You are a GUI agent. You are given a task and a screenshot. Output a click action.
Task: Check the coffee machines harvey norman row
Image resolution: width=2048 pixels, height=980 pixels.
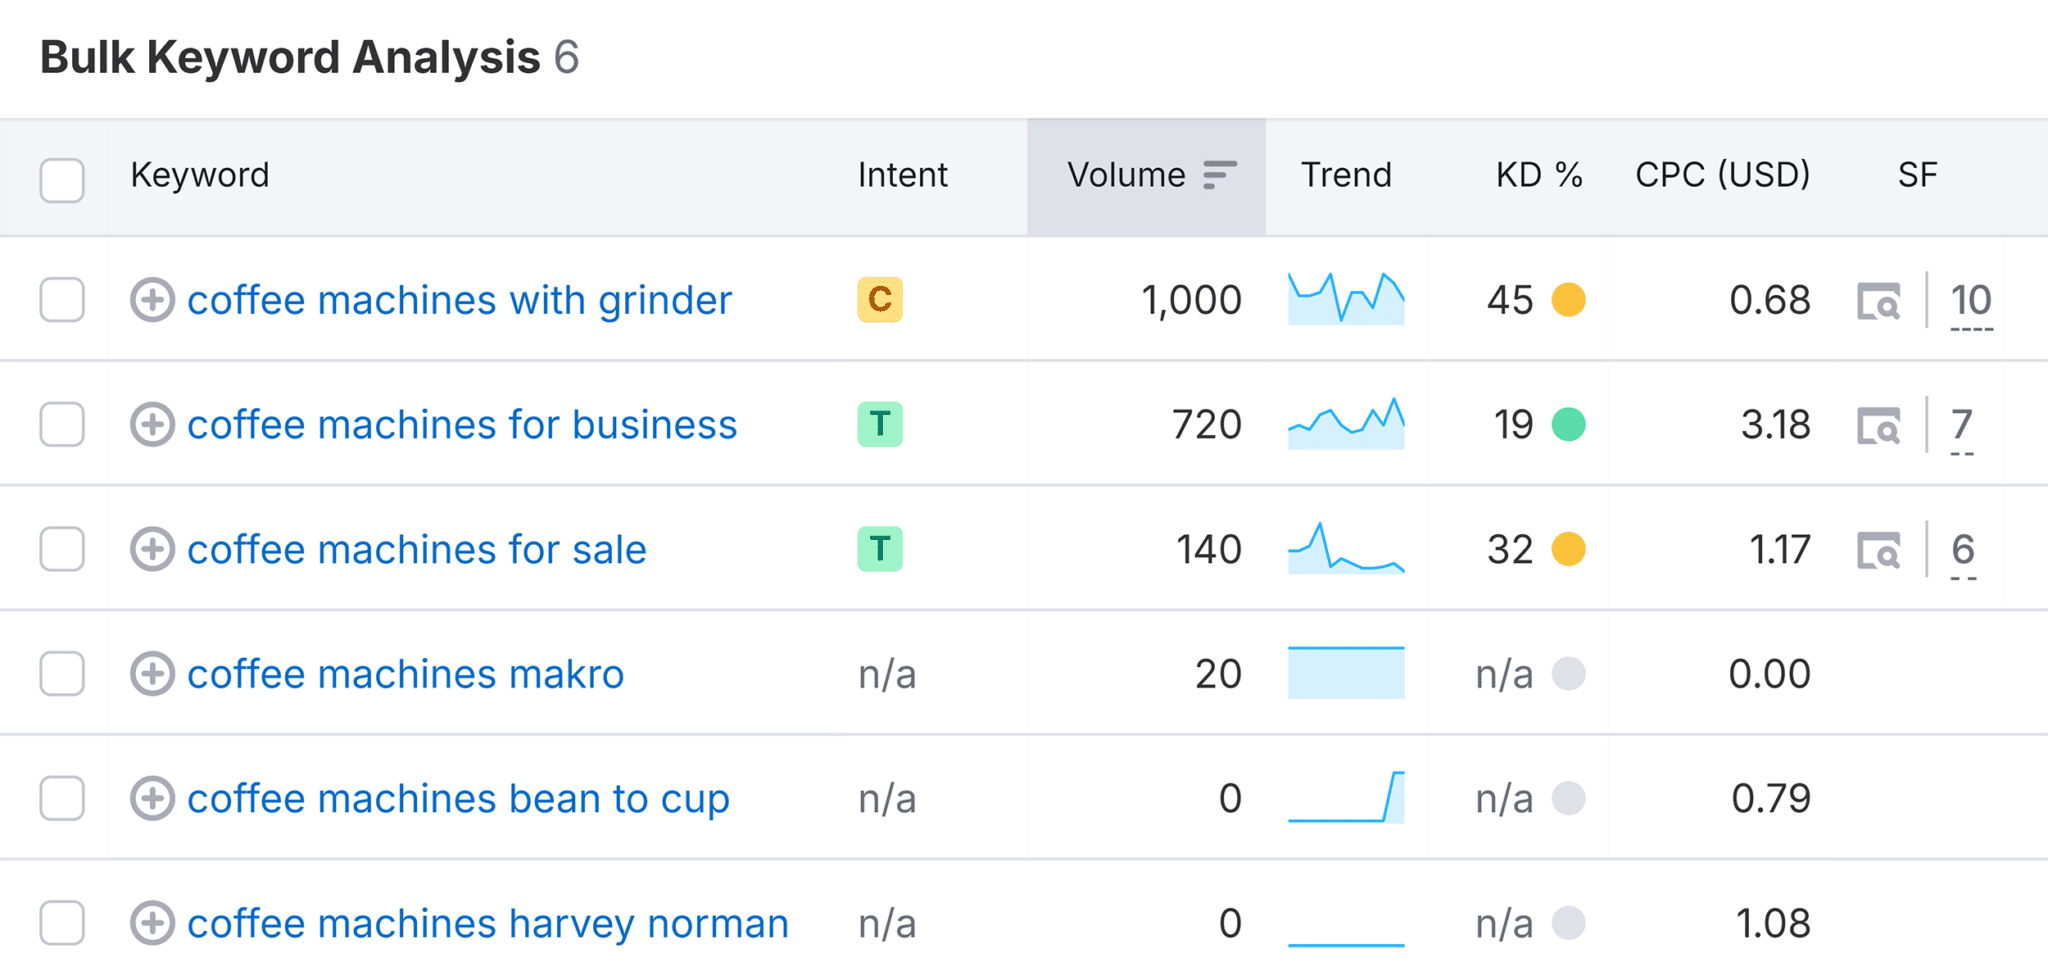tap(62, 922)
